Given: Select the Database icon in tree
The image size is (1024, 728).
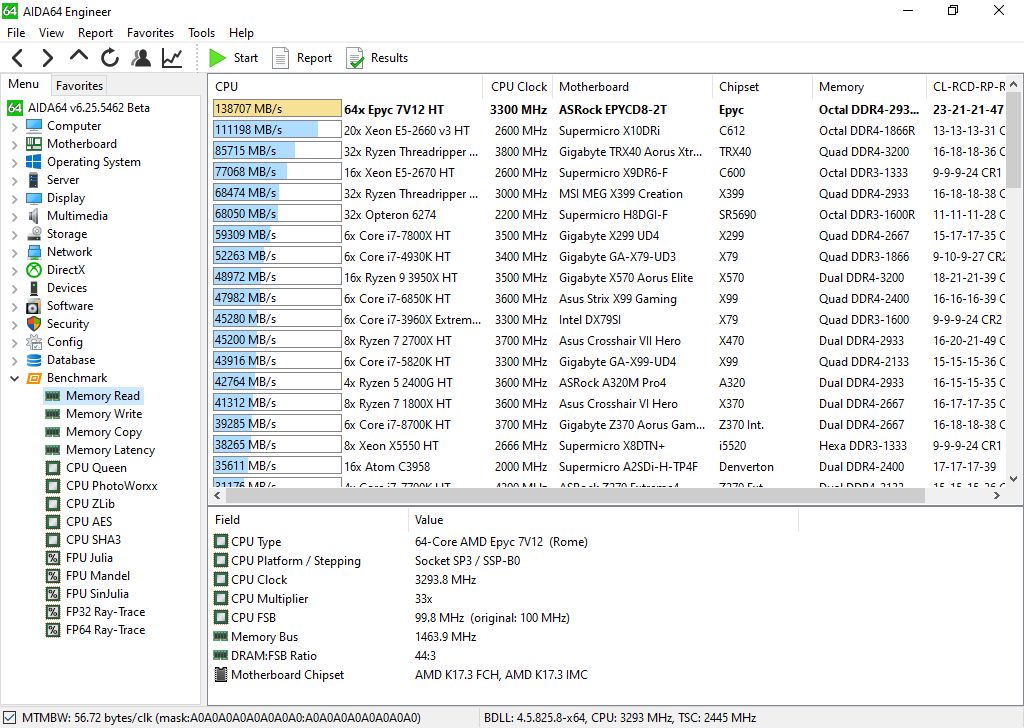Looking at the screenshot, I should point(34,360).
